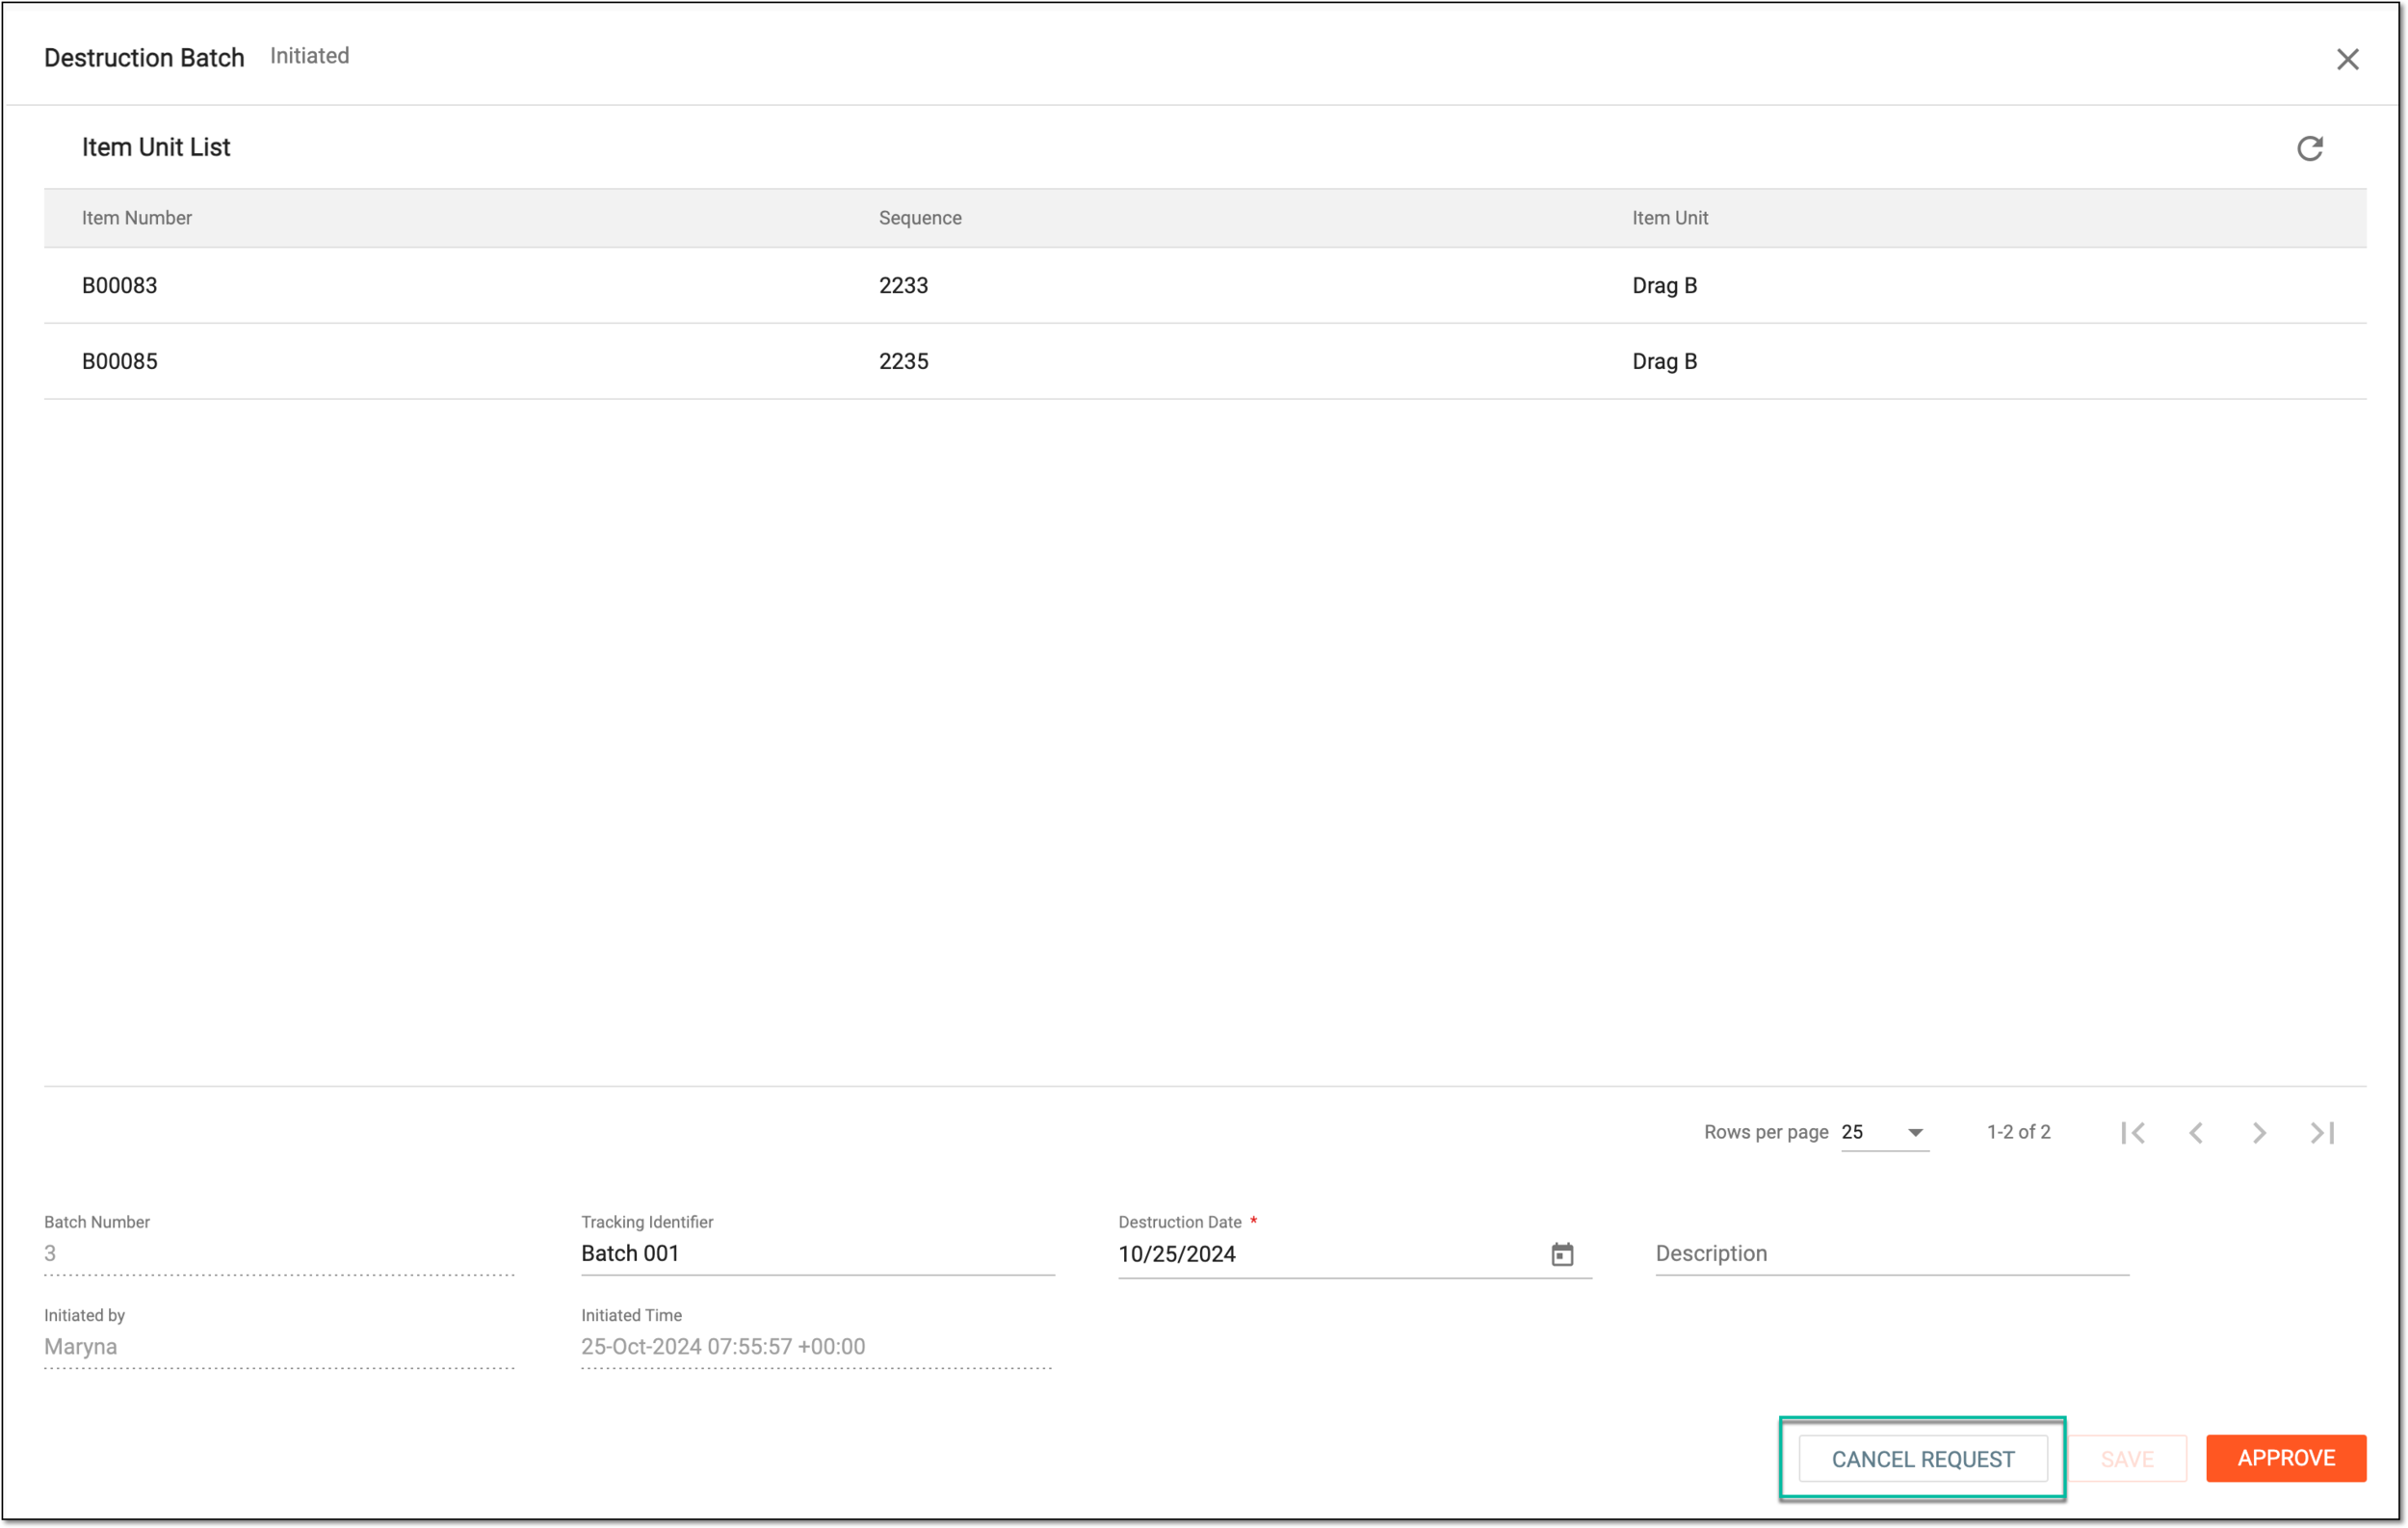2408x1528 pixels.
Task: Refresh the Item Unit List
Action: pos(2310,148)
